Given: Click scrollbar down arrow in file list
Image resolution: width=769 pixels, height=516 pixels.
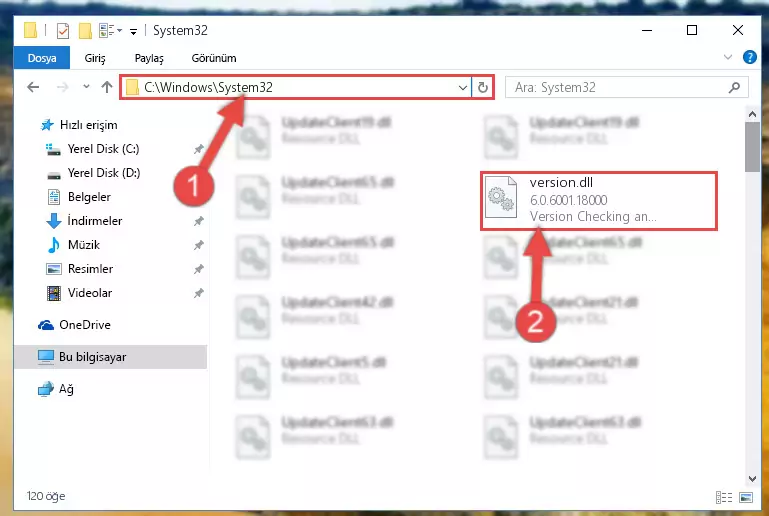Looking at the screenshot, I should (x=752, y=478).
